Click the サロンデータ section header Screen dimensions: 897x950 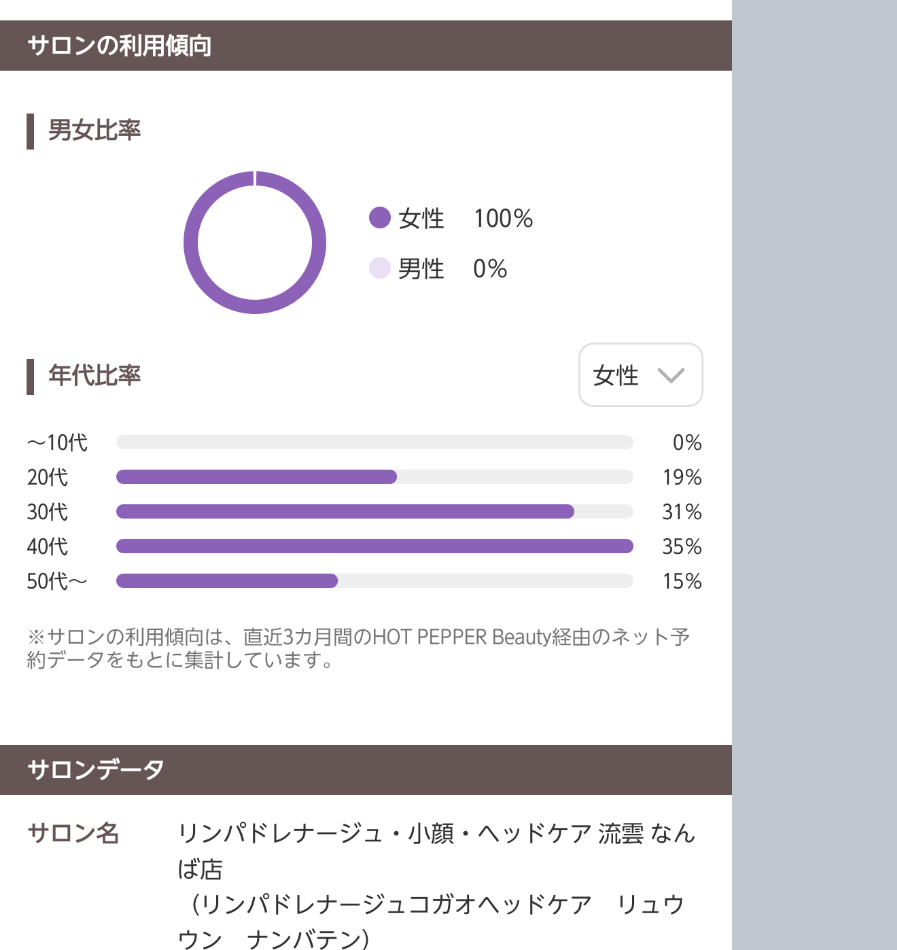96,770
